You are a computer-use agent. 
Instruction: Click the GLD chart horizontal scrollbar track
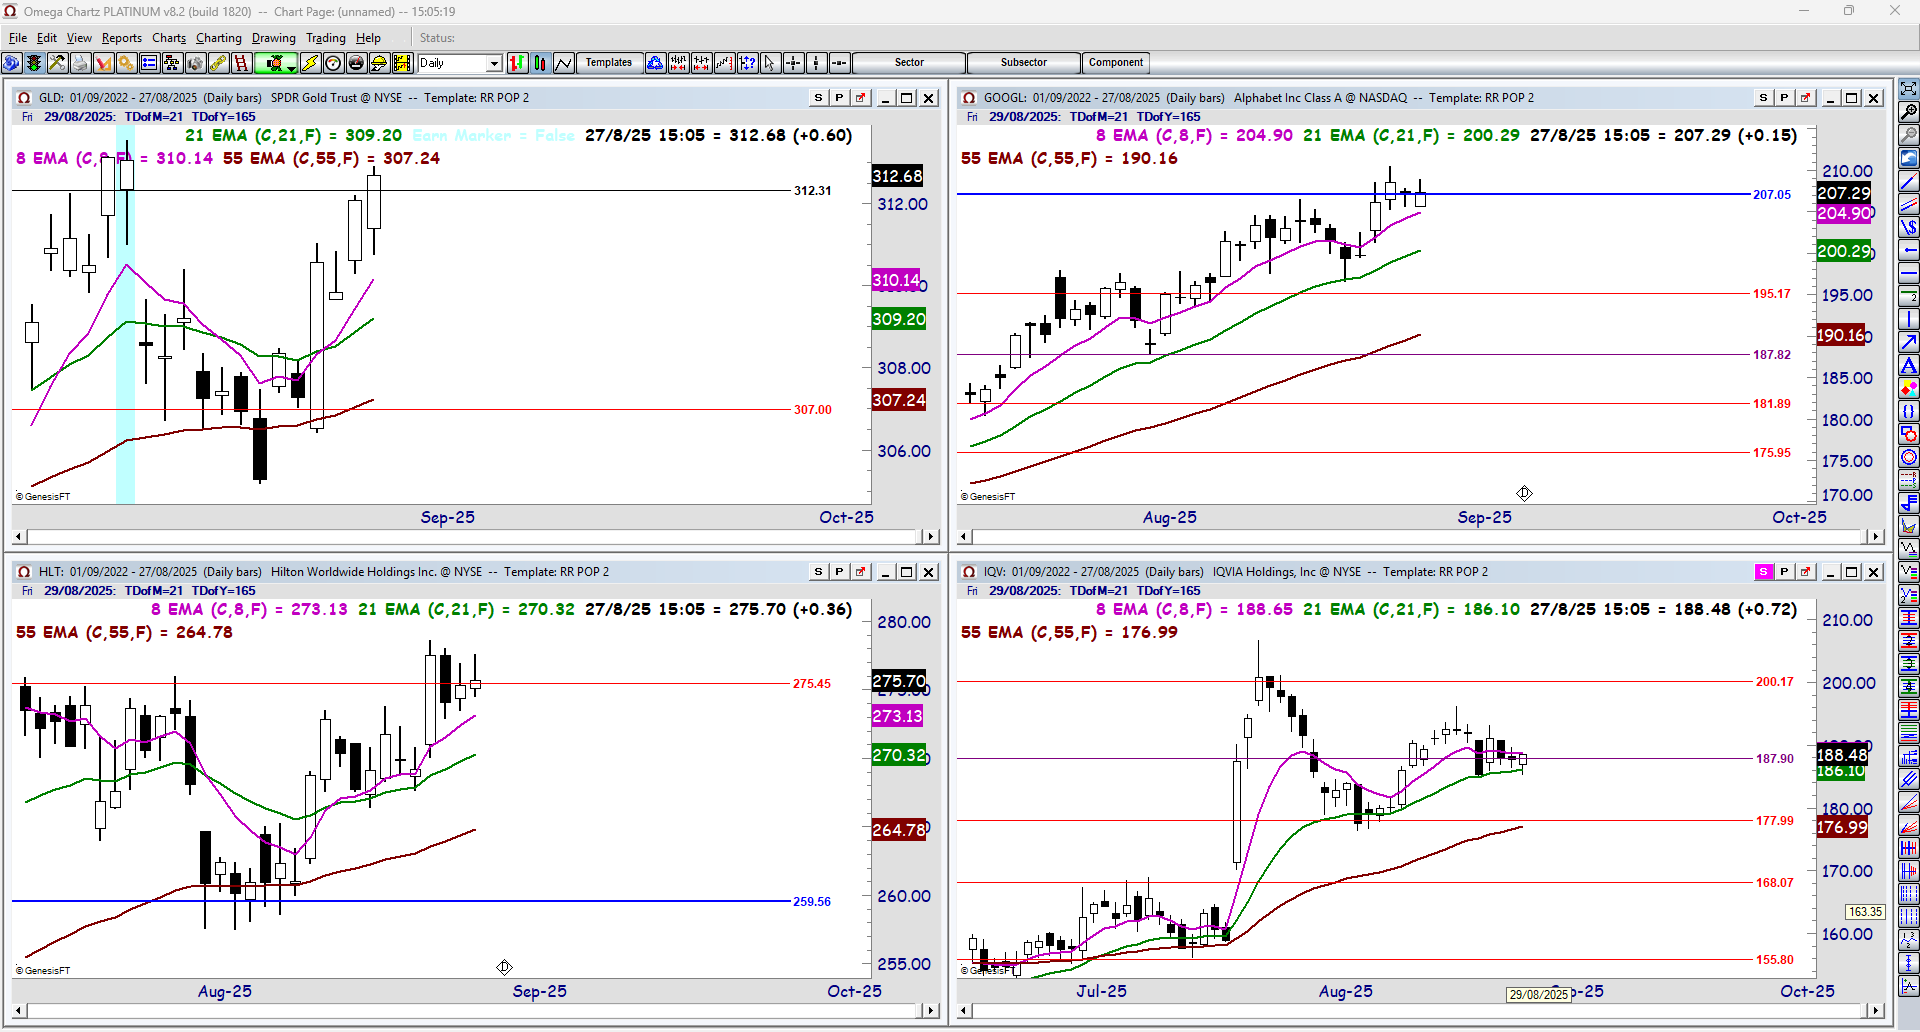pos(476,537)
